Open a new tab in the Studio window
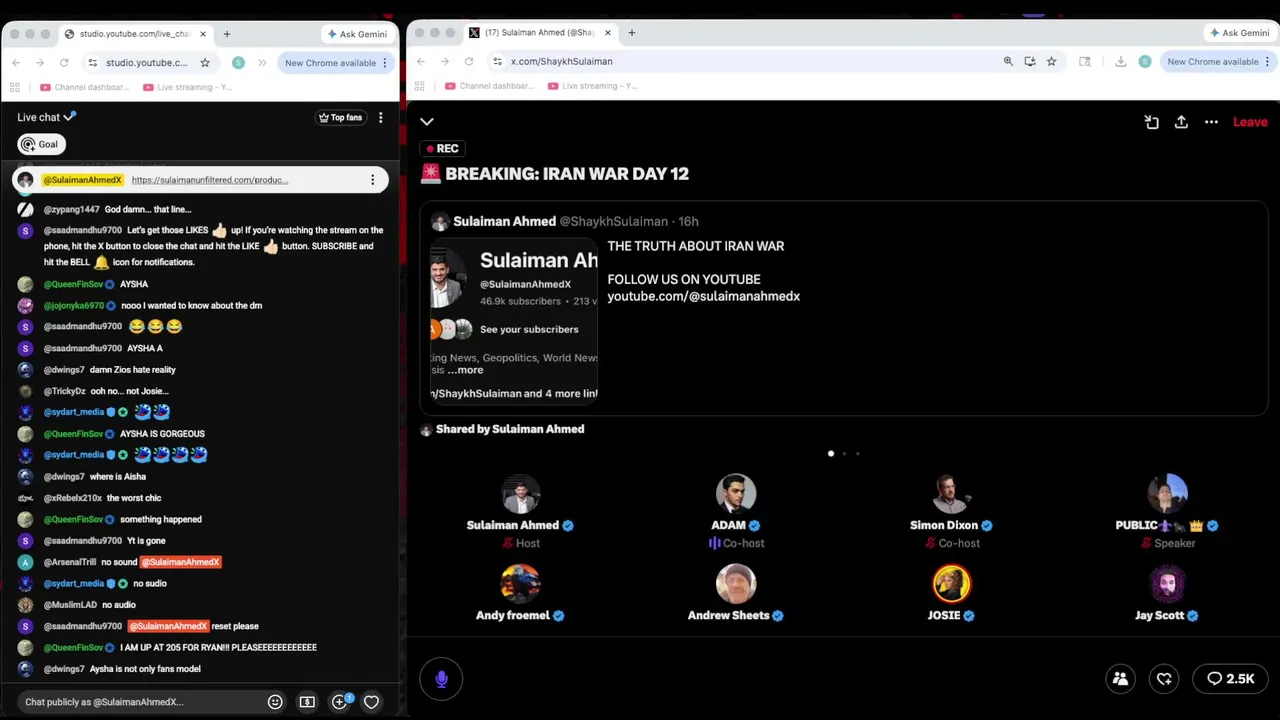This screenshot has height=720, width=1280. (x=227, y=34)
